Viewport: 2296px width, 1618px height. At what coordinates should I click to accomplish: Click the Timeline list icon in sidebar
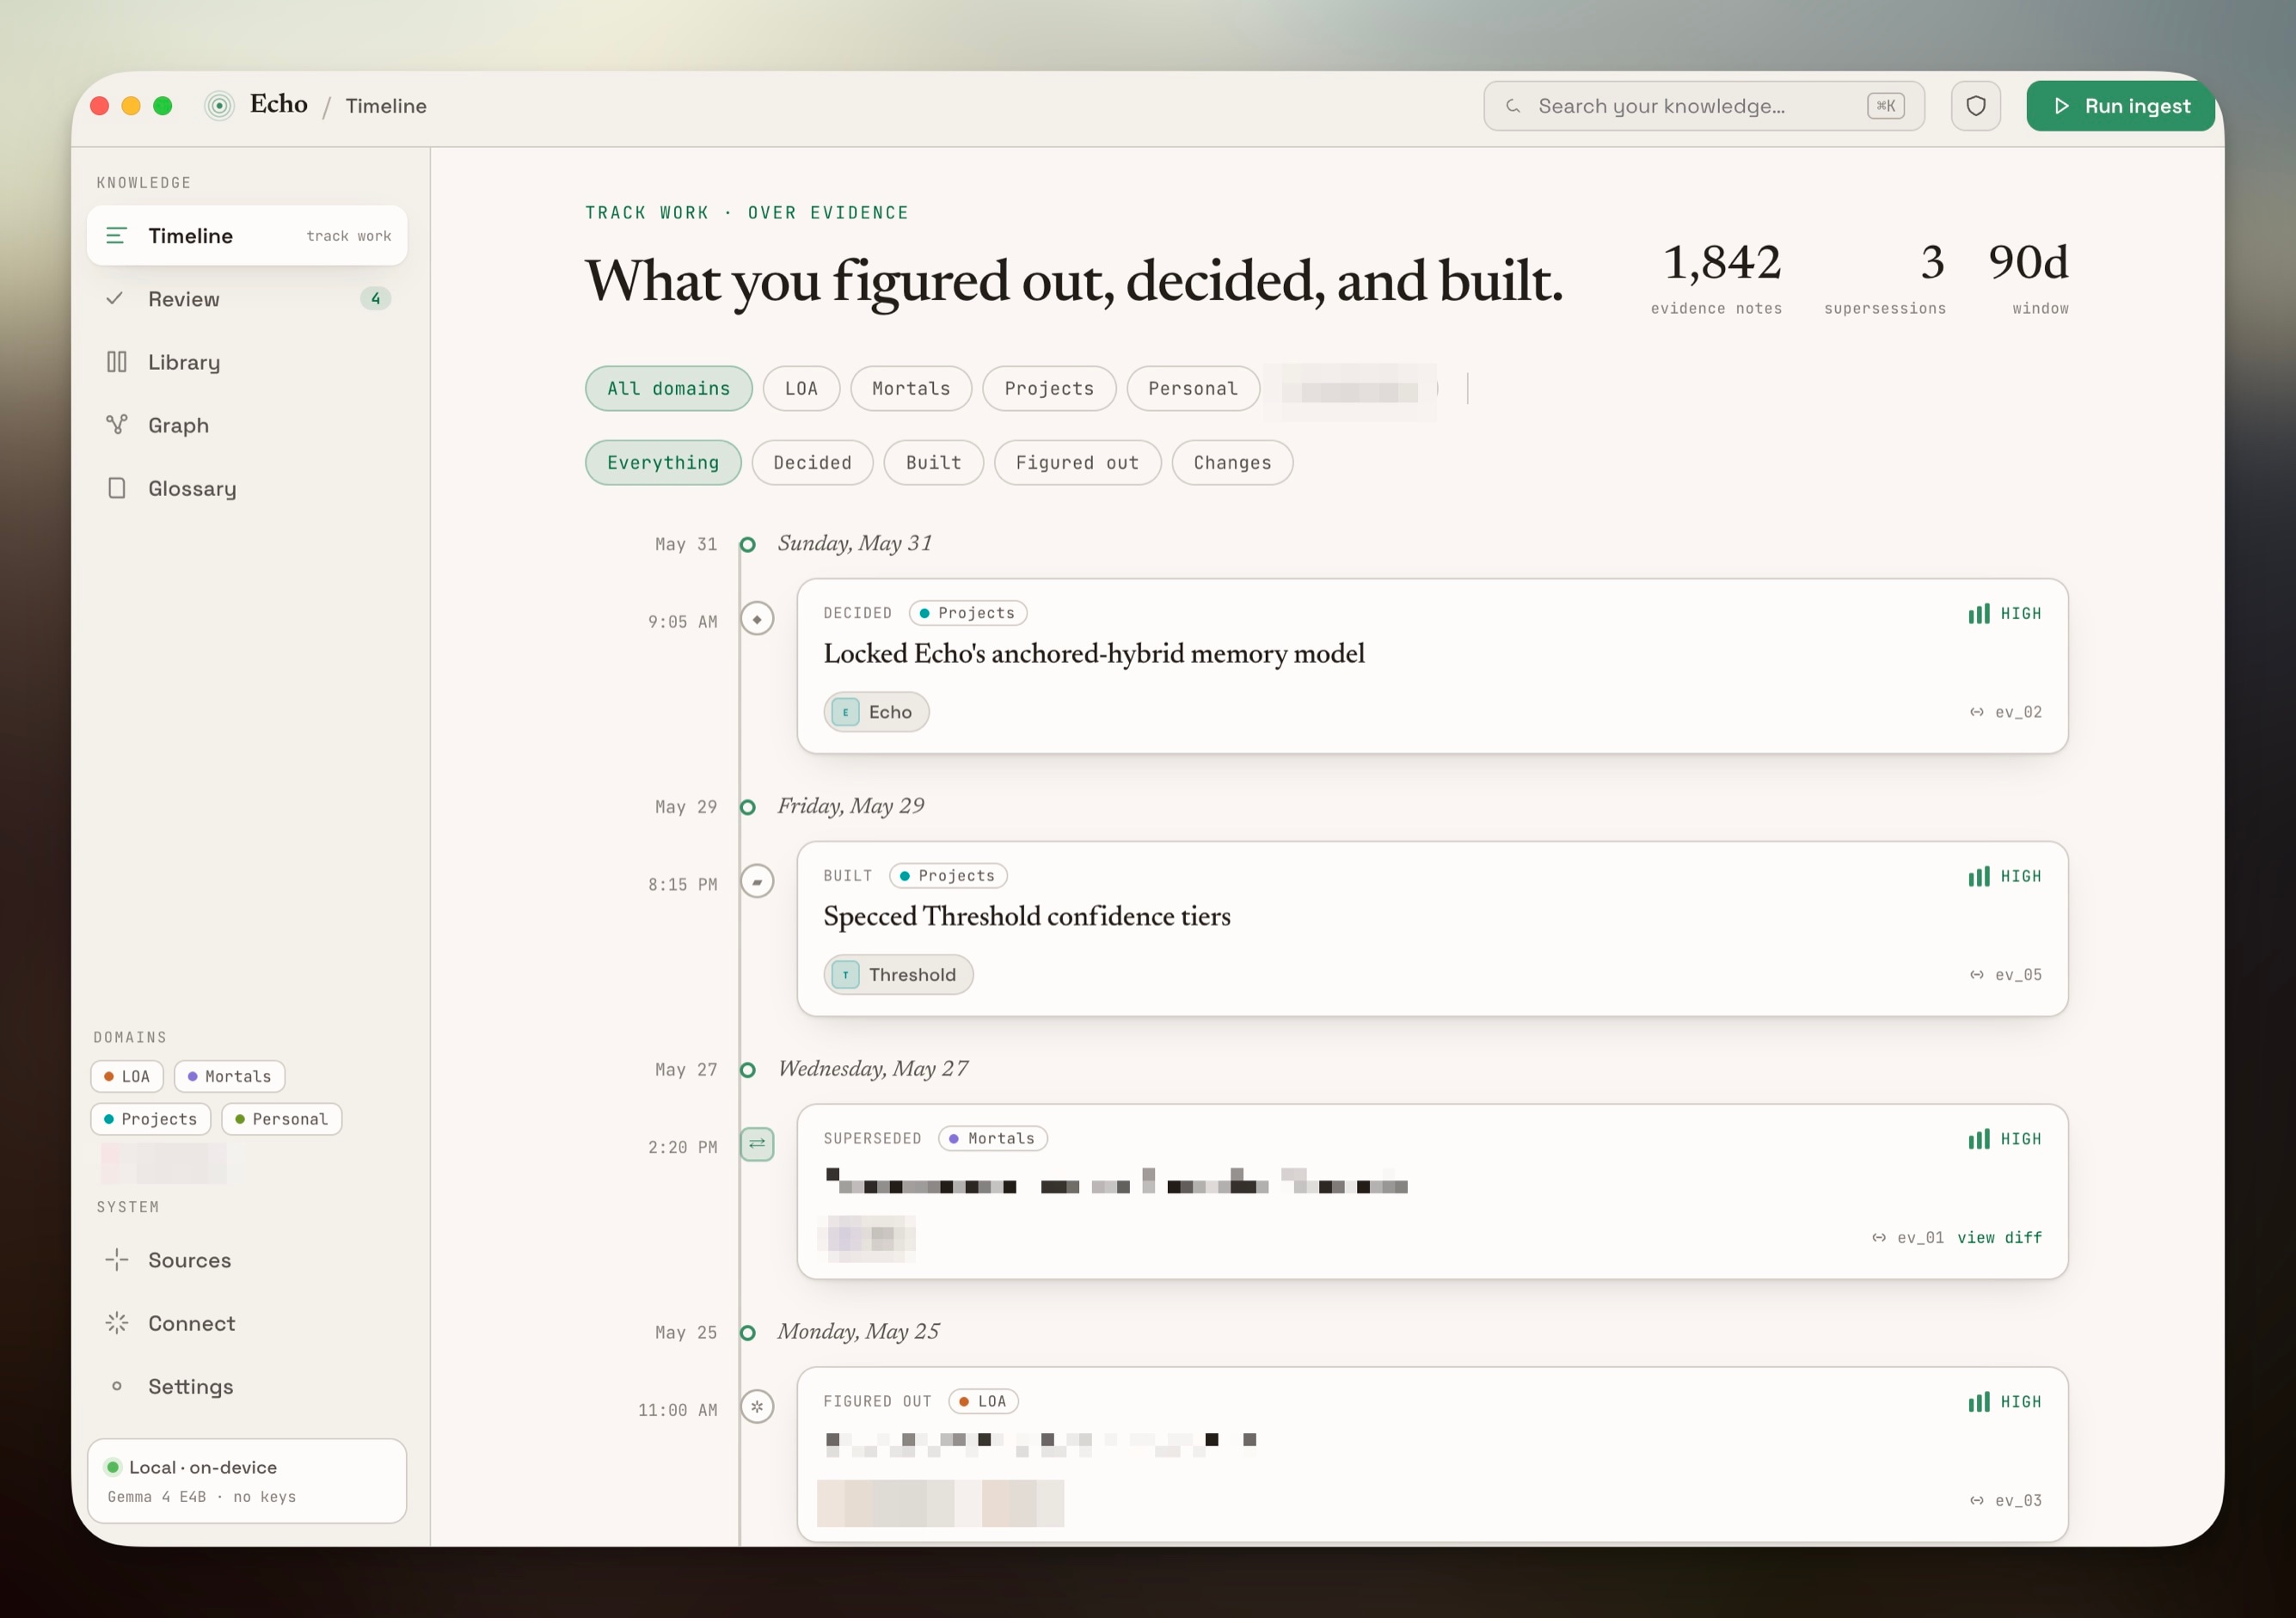point(116,236)
